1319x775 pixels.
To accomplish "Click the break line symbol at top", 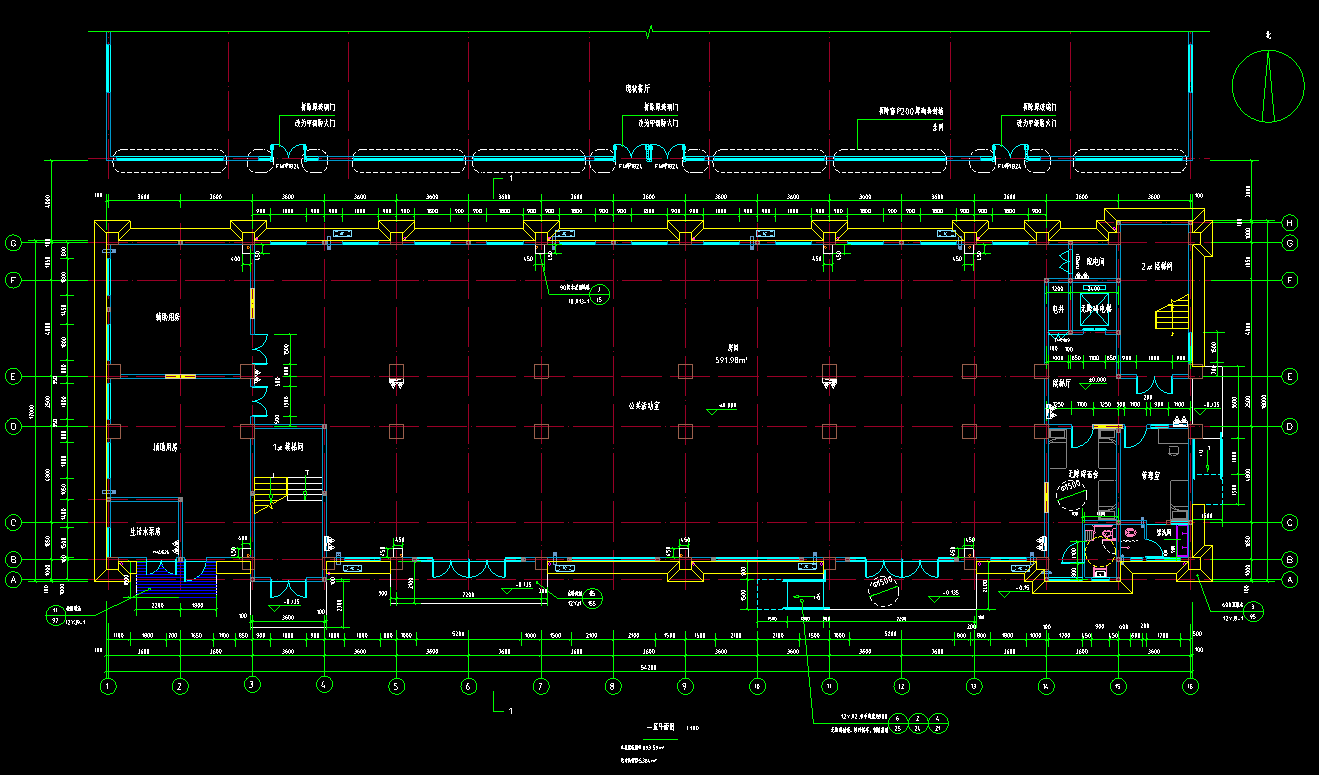I will pyautogui.click(x=650, y=32).
